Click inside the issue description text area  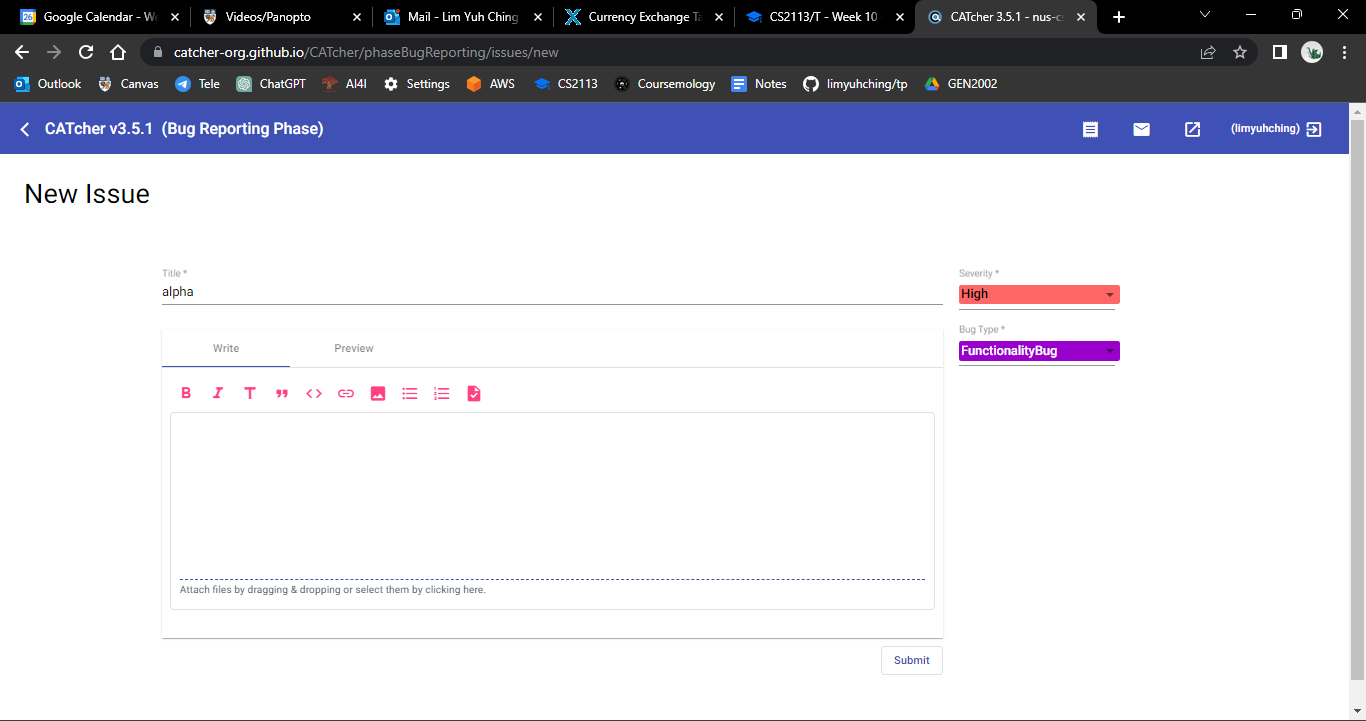point(552,495)
